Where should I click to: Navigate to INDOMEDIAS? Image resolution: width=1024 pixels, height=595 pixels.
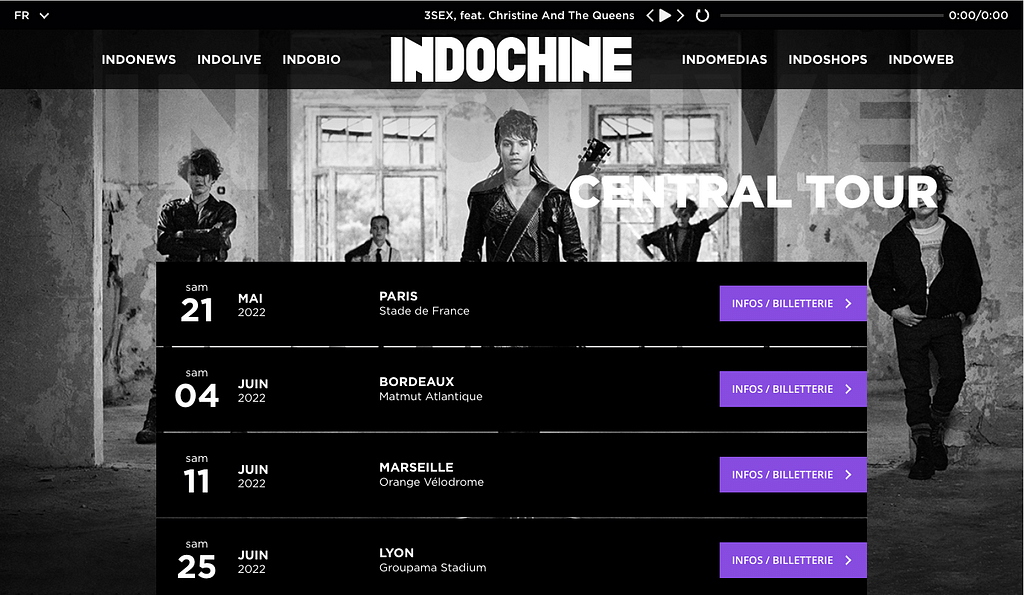pos(724,59)
